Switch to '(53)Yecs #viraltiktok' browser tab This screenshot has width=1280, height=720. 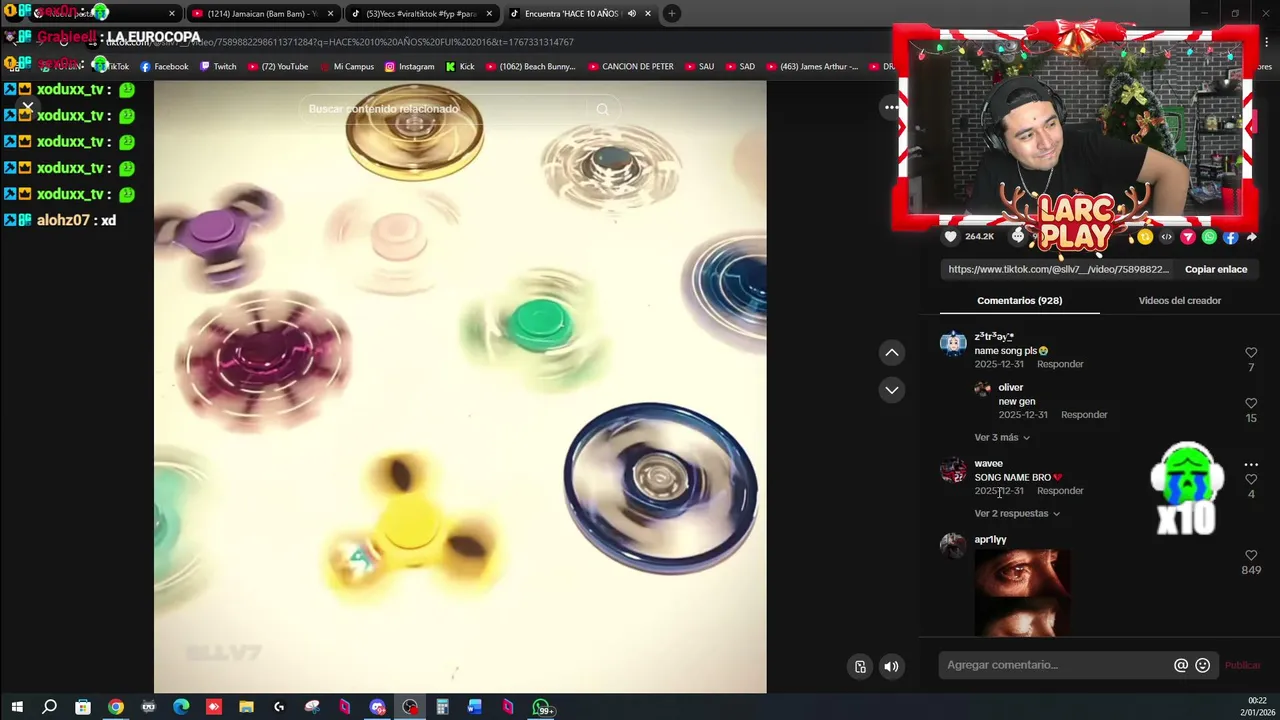420,14
